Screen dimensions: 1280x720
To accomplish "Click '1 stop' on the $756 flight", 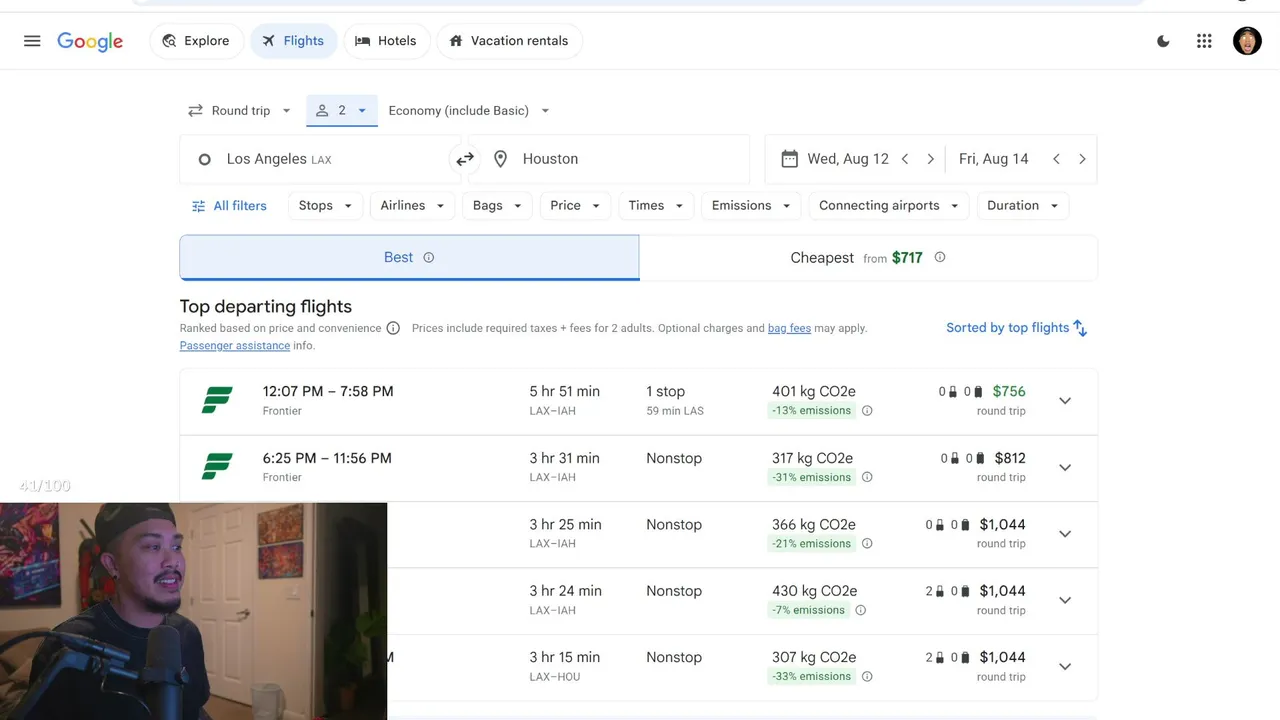I will pos(666,392).
